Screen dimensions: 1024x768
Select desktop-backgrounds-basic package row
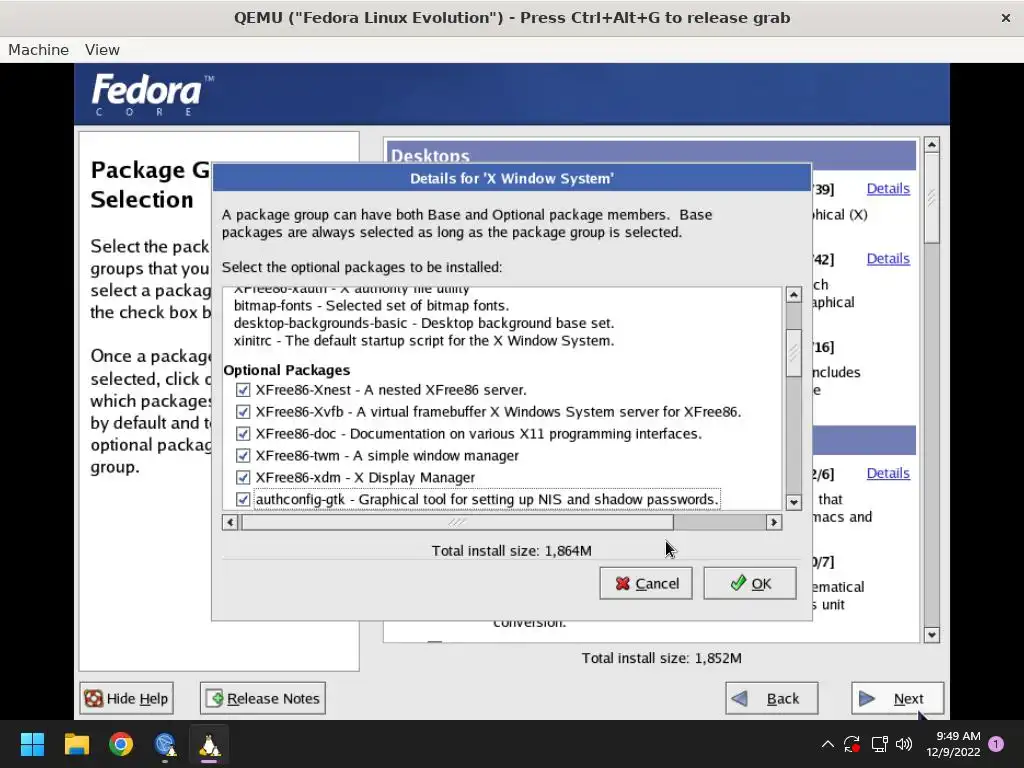point(424,323)
